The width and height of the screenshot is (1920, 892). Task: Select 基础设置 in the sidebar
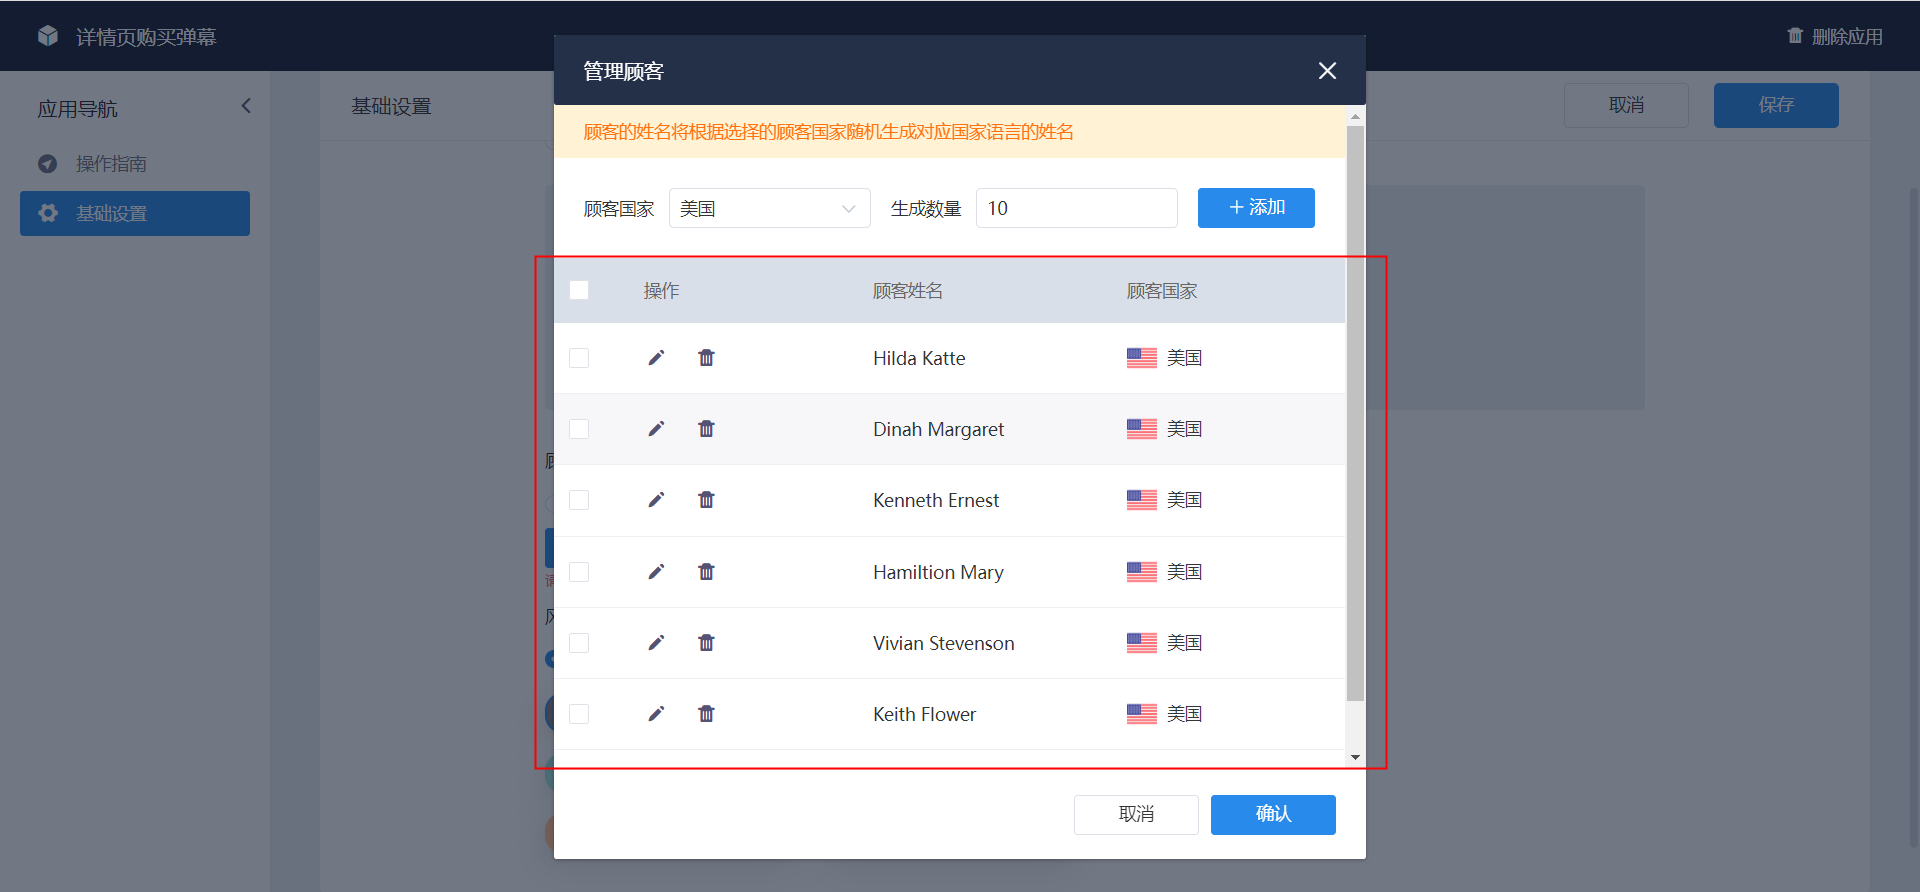[x=135, y=213]
